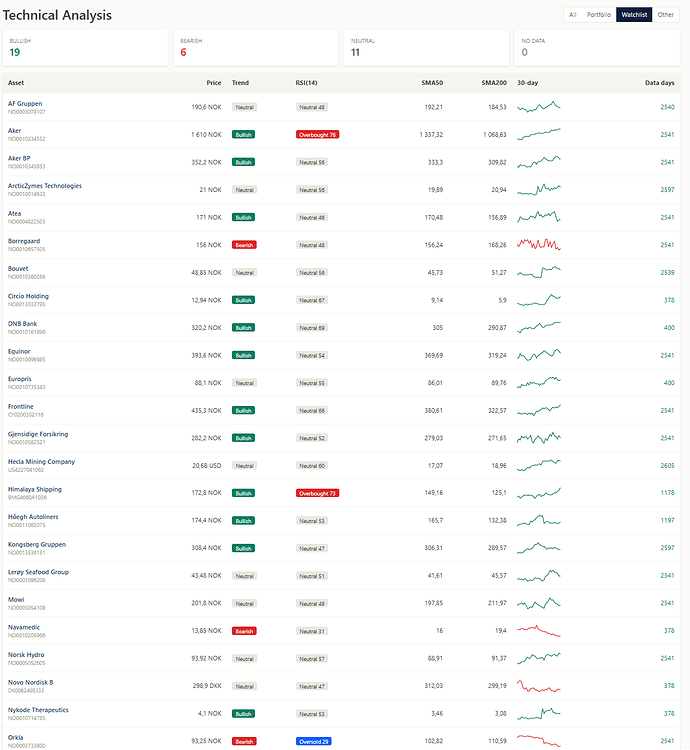Open the AF Gruppen asset link
Image resolution: width=690 pixels, height=750 pixels.
pyautogui.click(x=25, y=103)
